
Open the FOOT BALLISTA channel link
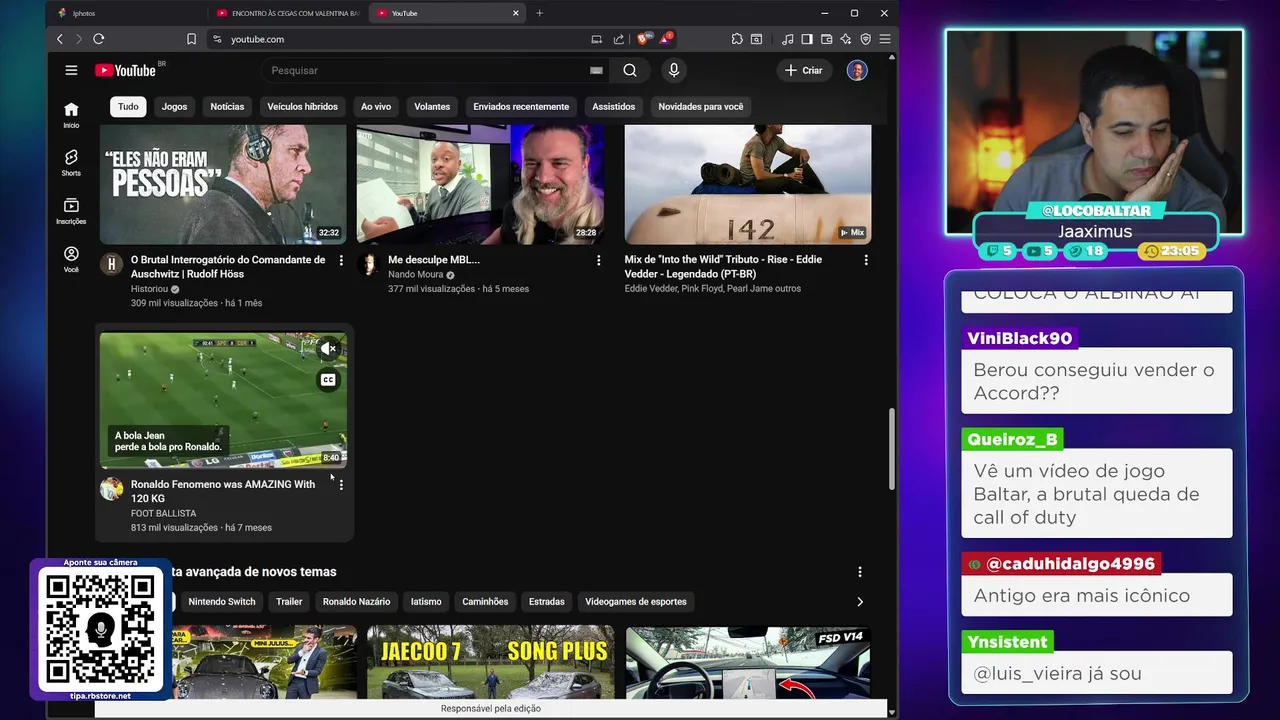click(163, 513)
